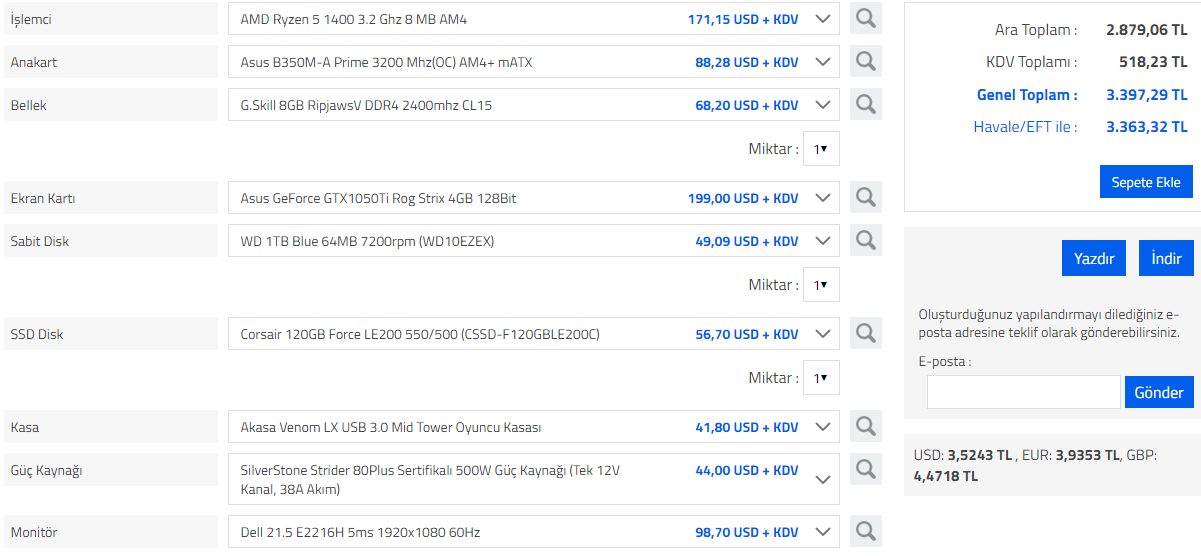The image size is (1201, 556).
Task: Open the WD 1TB Blue hard disk dropdown
Action: click(534, 241)
